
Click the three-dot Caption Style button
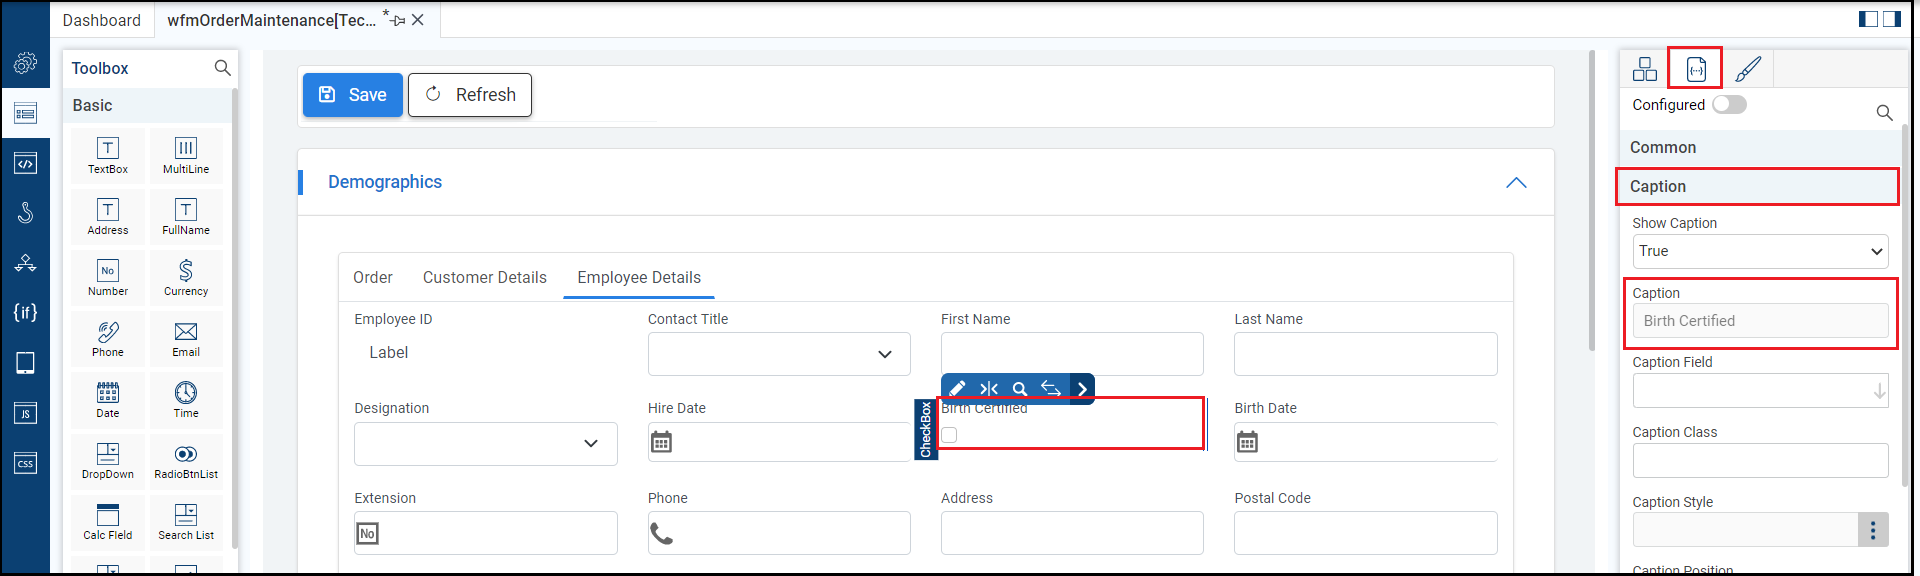[x=1873, y=530]
